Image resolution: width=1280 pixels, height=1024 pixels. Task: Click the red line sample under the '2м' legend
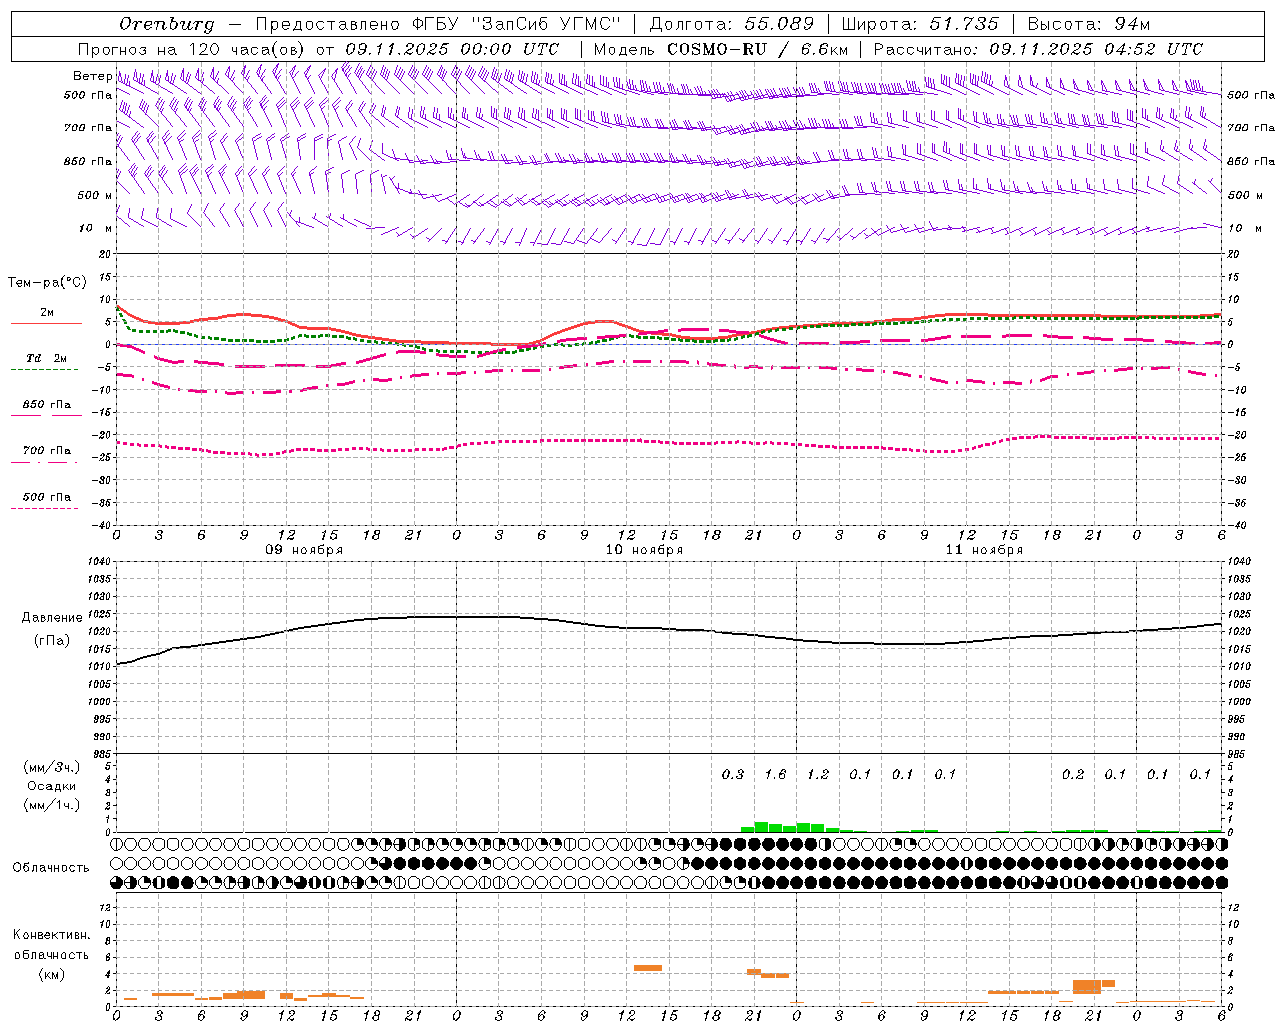46,323
